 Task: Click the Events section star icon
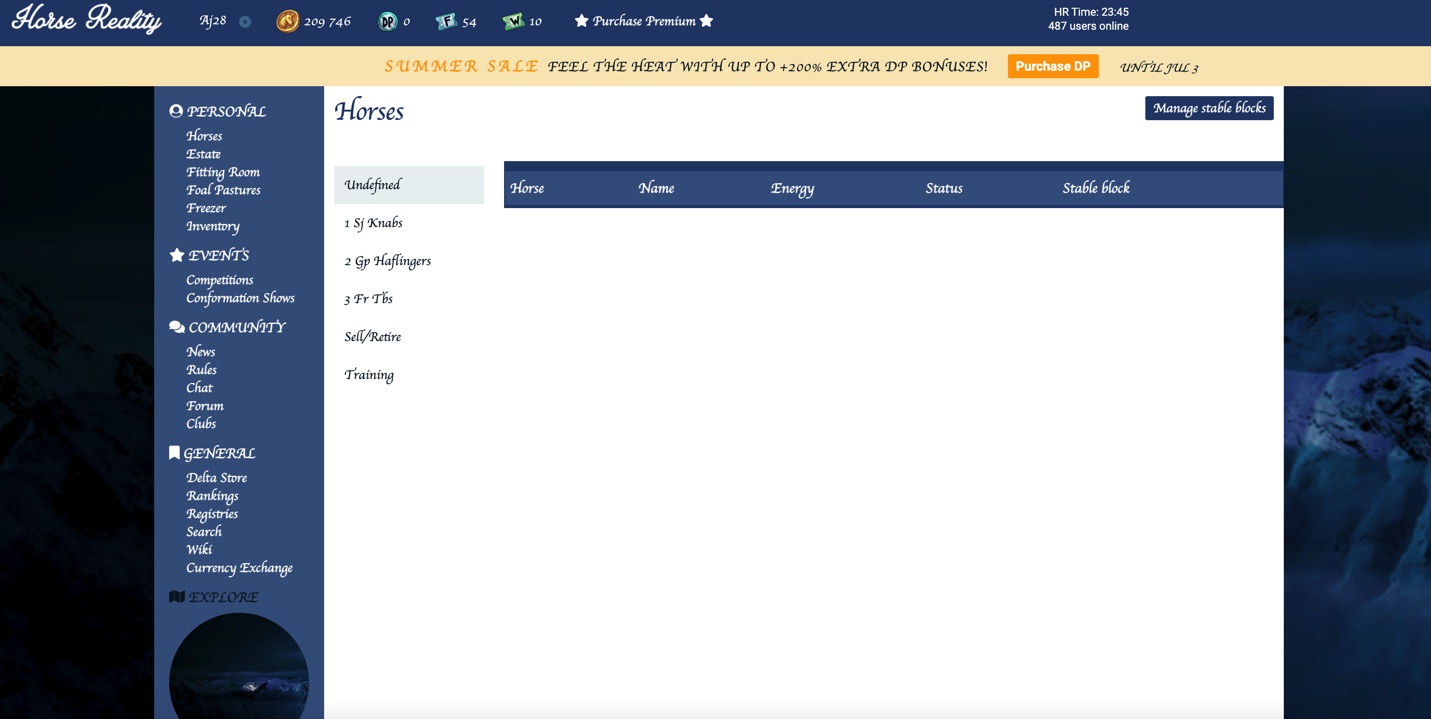[177, 255]
